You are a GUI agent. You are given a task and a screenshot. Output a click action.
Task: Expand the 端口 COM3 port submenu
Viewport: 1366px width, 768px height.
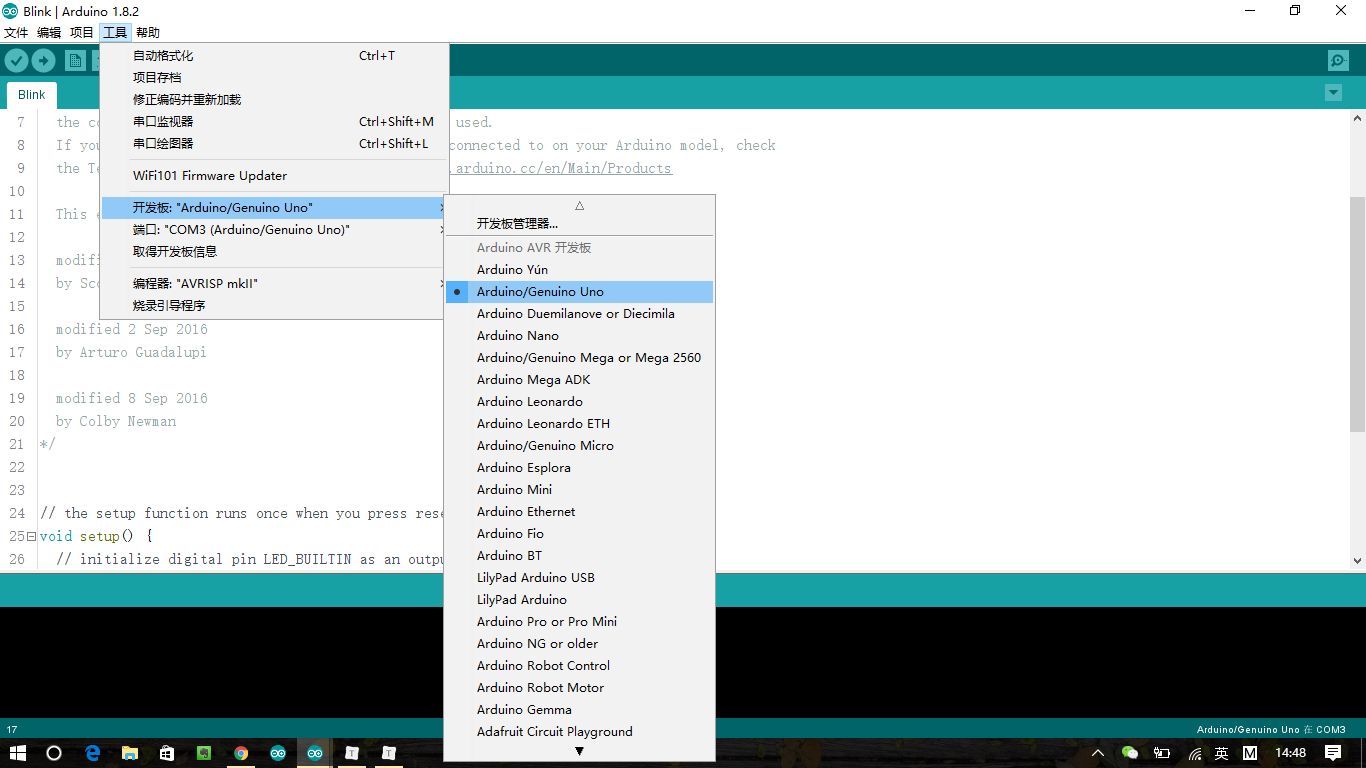point(274,230)
